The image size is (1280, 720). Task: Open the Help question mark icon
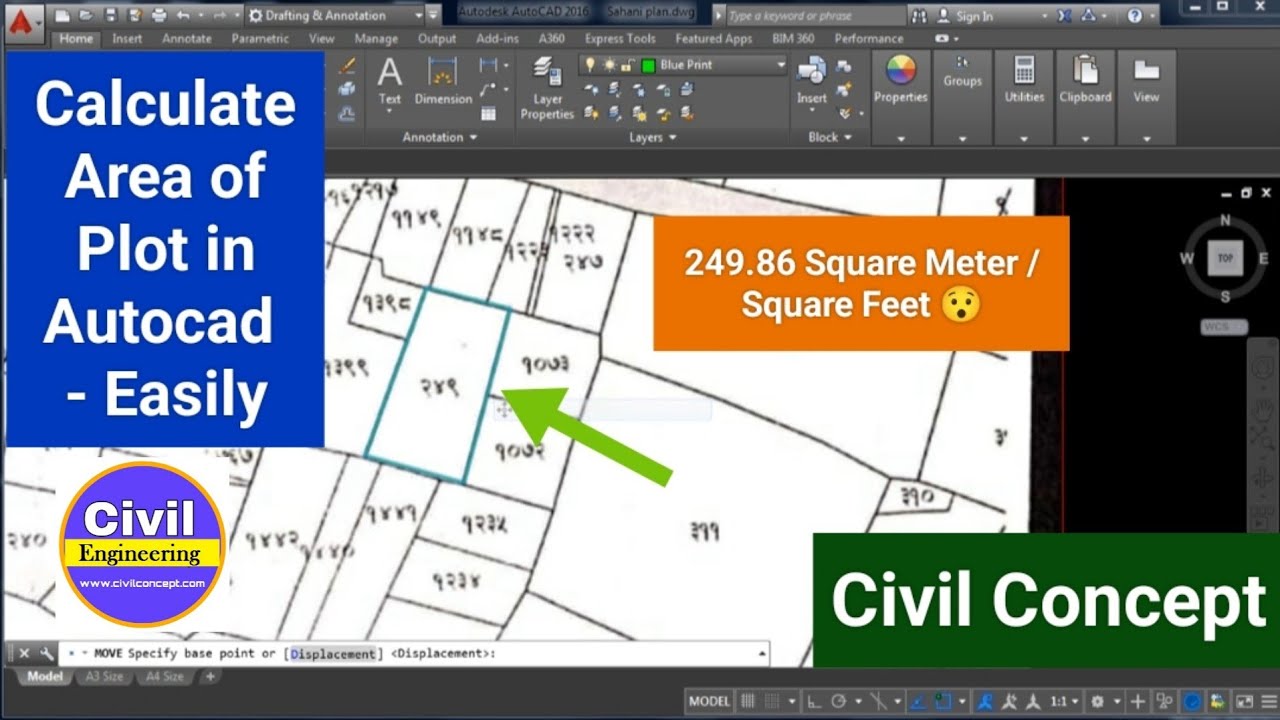[1135, 16]
